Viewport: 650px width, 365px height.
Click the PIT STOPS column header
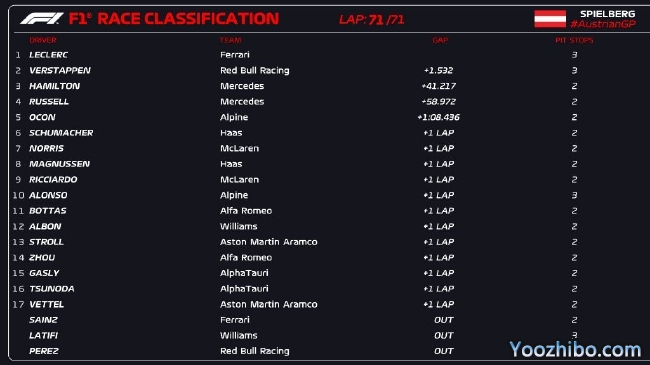coord(574,40)
